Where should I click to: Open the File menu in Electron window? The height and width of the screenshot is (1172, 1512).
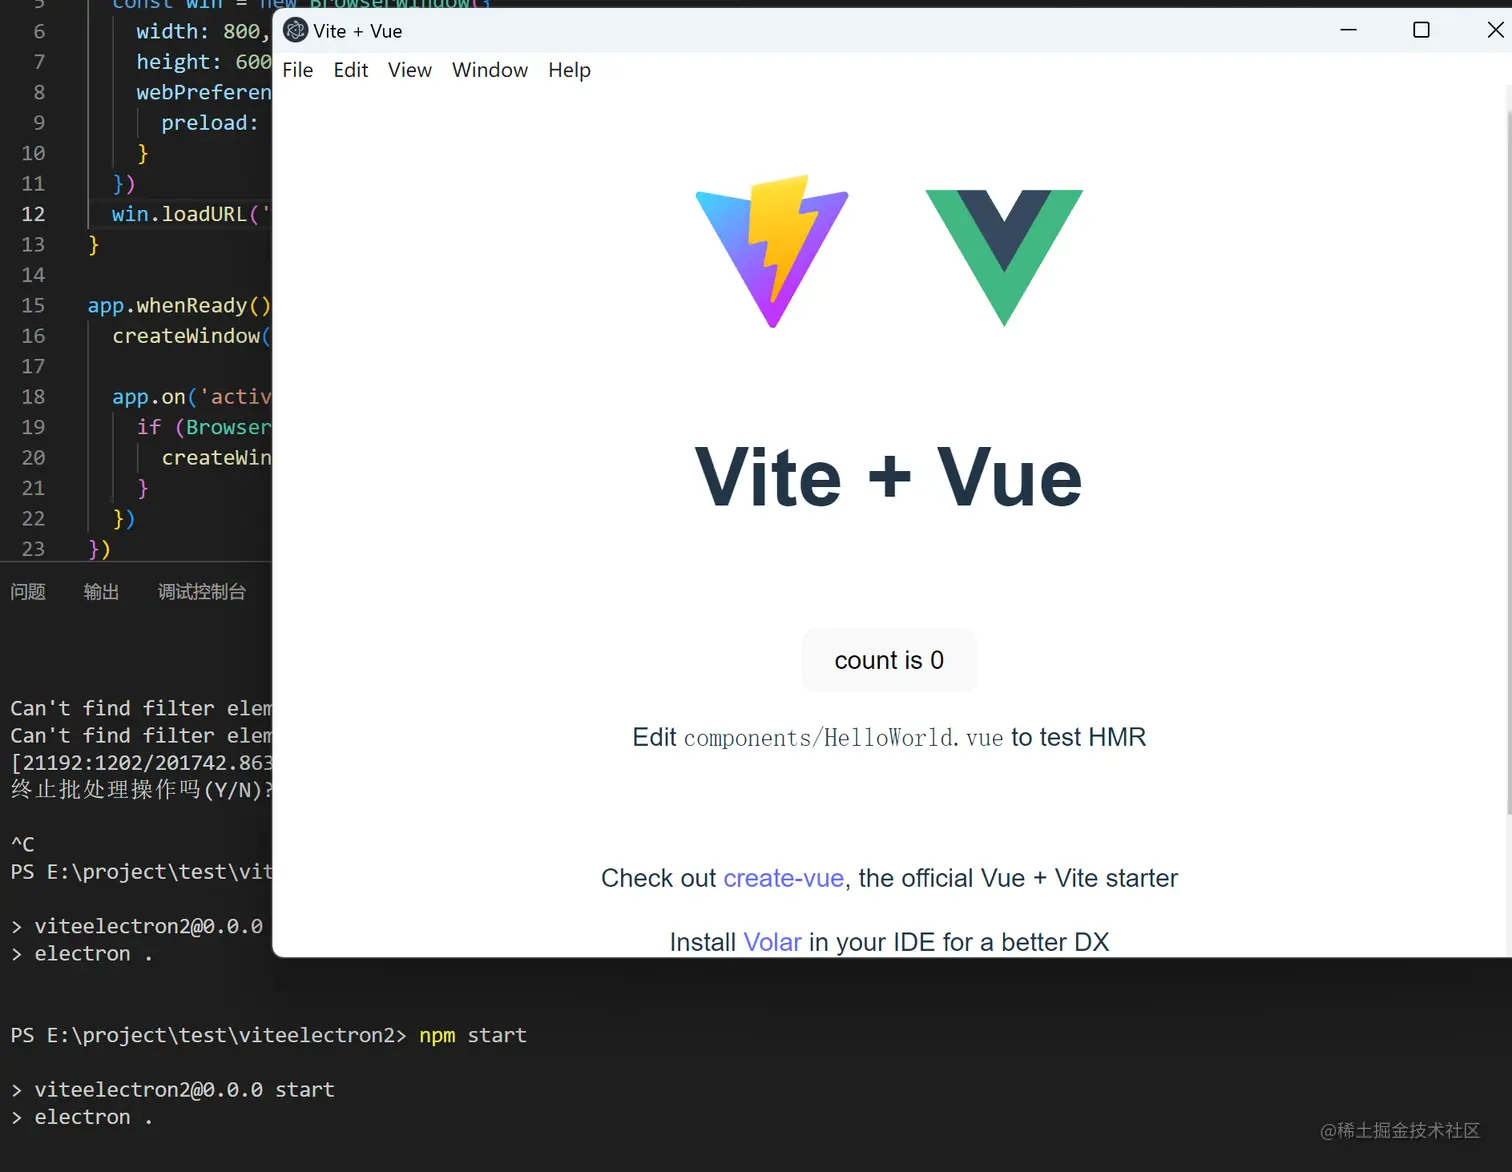click(x=298, y=70)
